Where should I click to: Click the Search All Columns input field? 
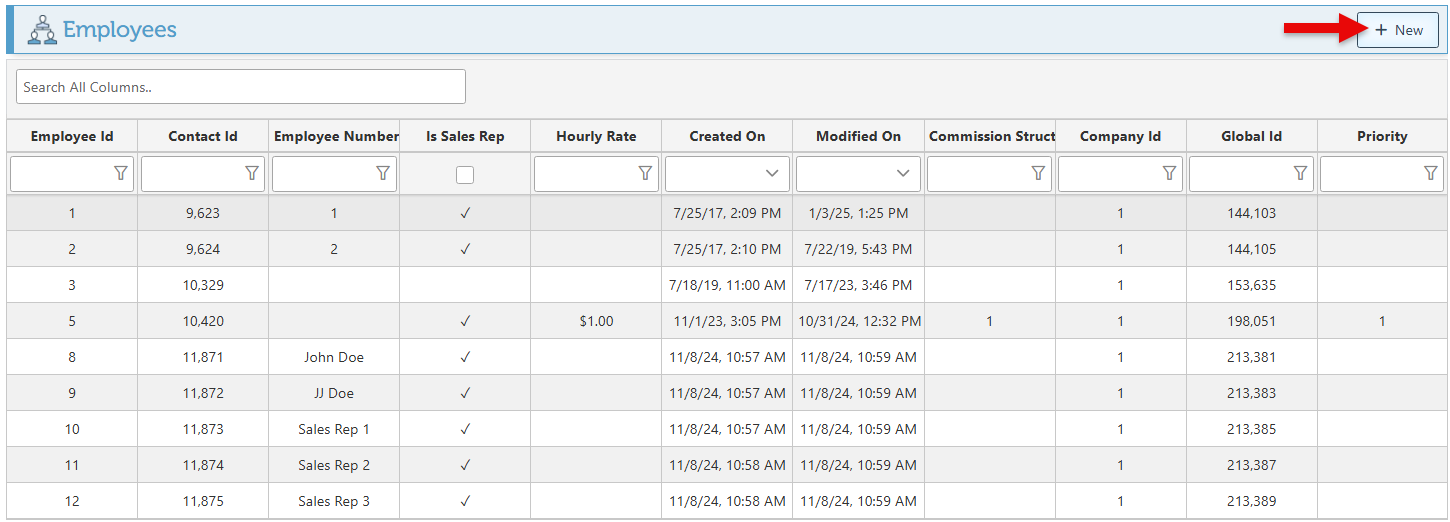(x=241, y=87)
